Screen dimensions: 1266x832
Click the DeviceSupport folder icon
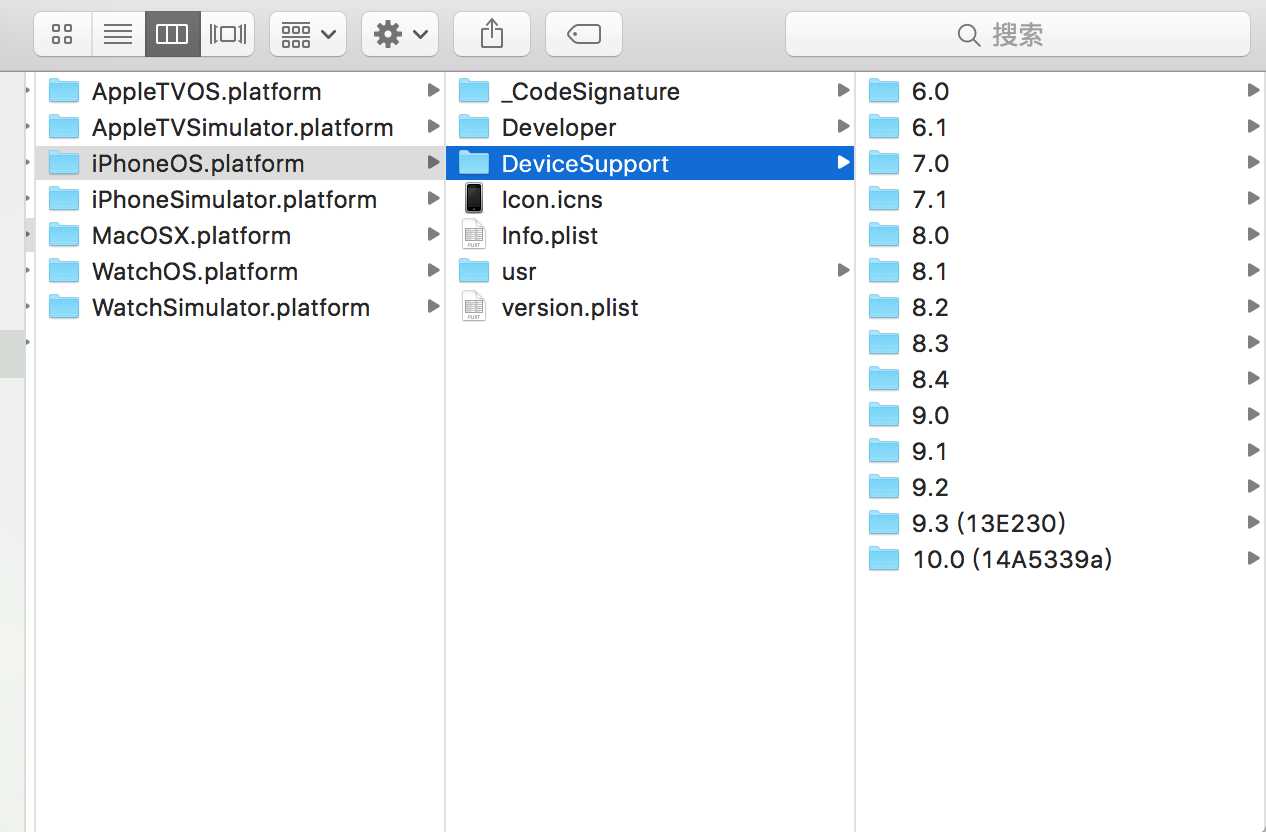coord(474,163)
